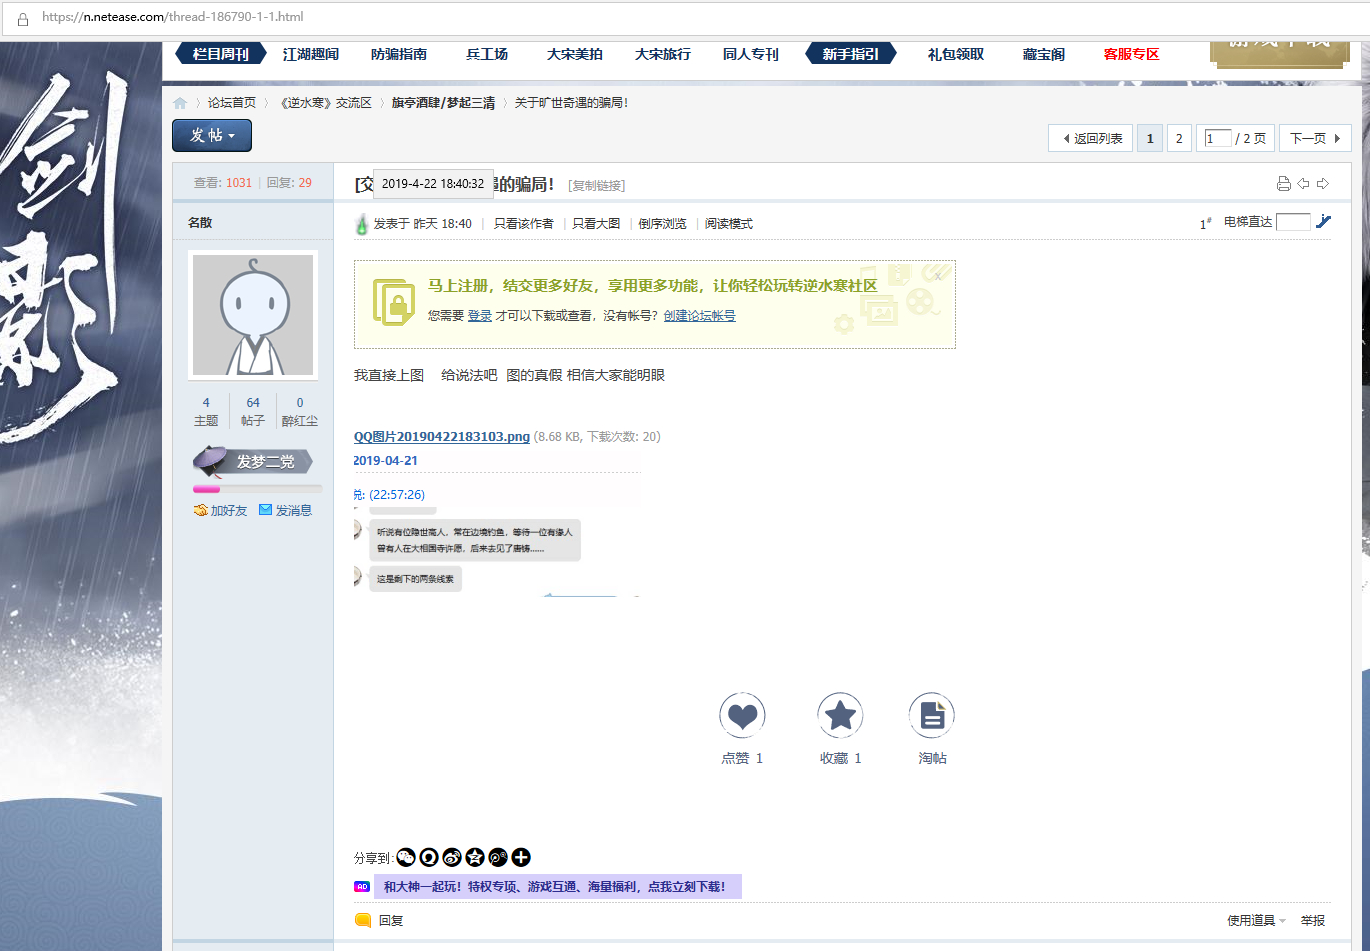Go to previous thread with left arrow icon

coord(1303,184)
